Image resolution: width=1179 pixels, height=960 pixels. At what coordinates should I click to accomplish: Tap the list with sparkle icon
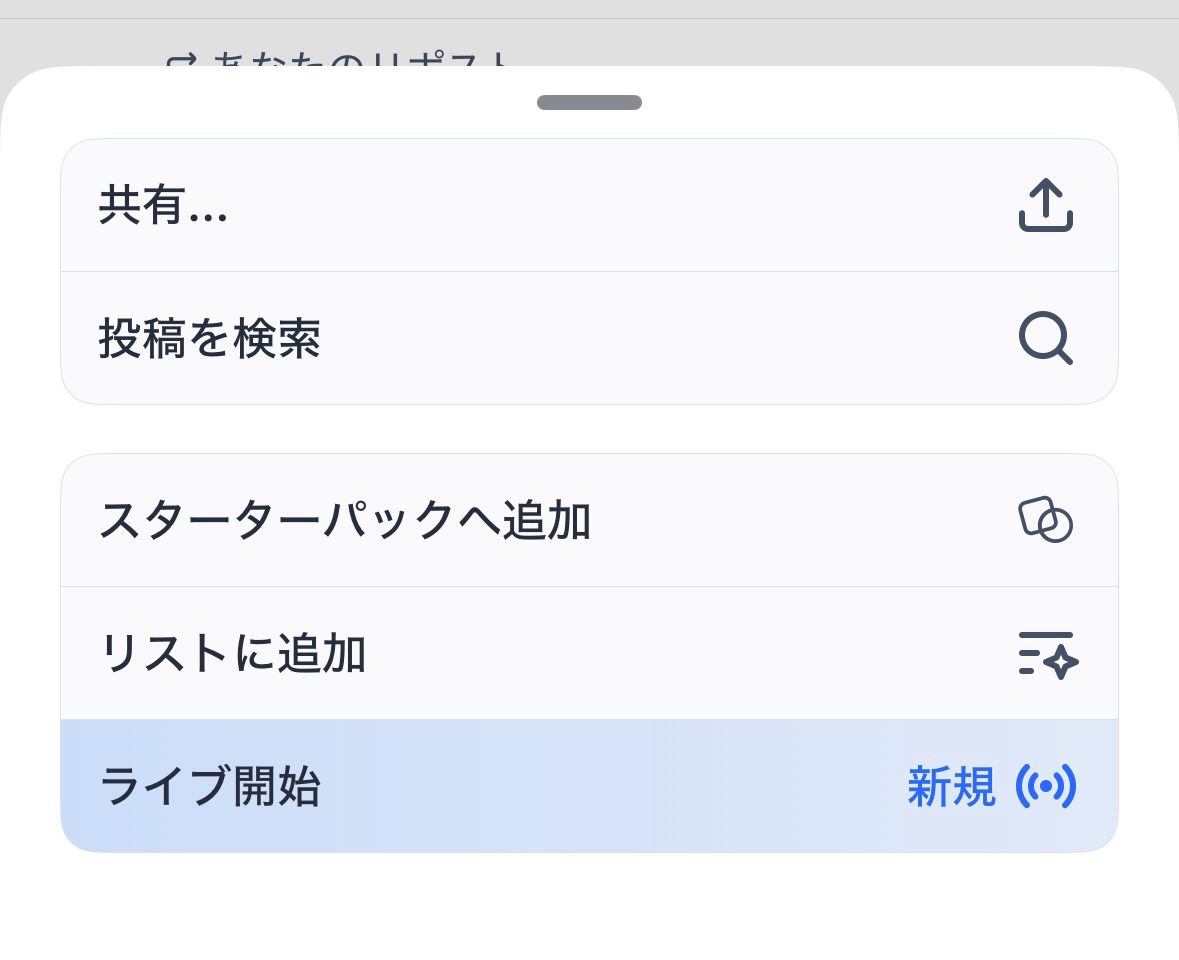click(1047, 654)
